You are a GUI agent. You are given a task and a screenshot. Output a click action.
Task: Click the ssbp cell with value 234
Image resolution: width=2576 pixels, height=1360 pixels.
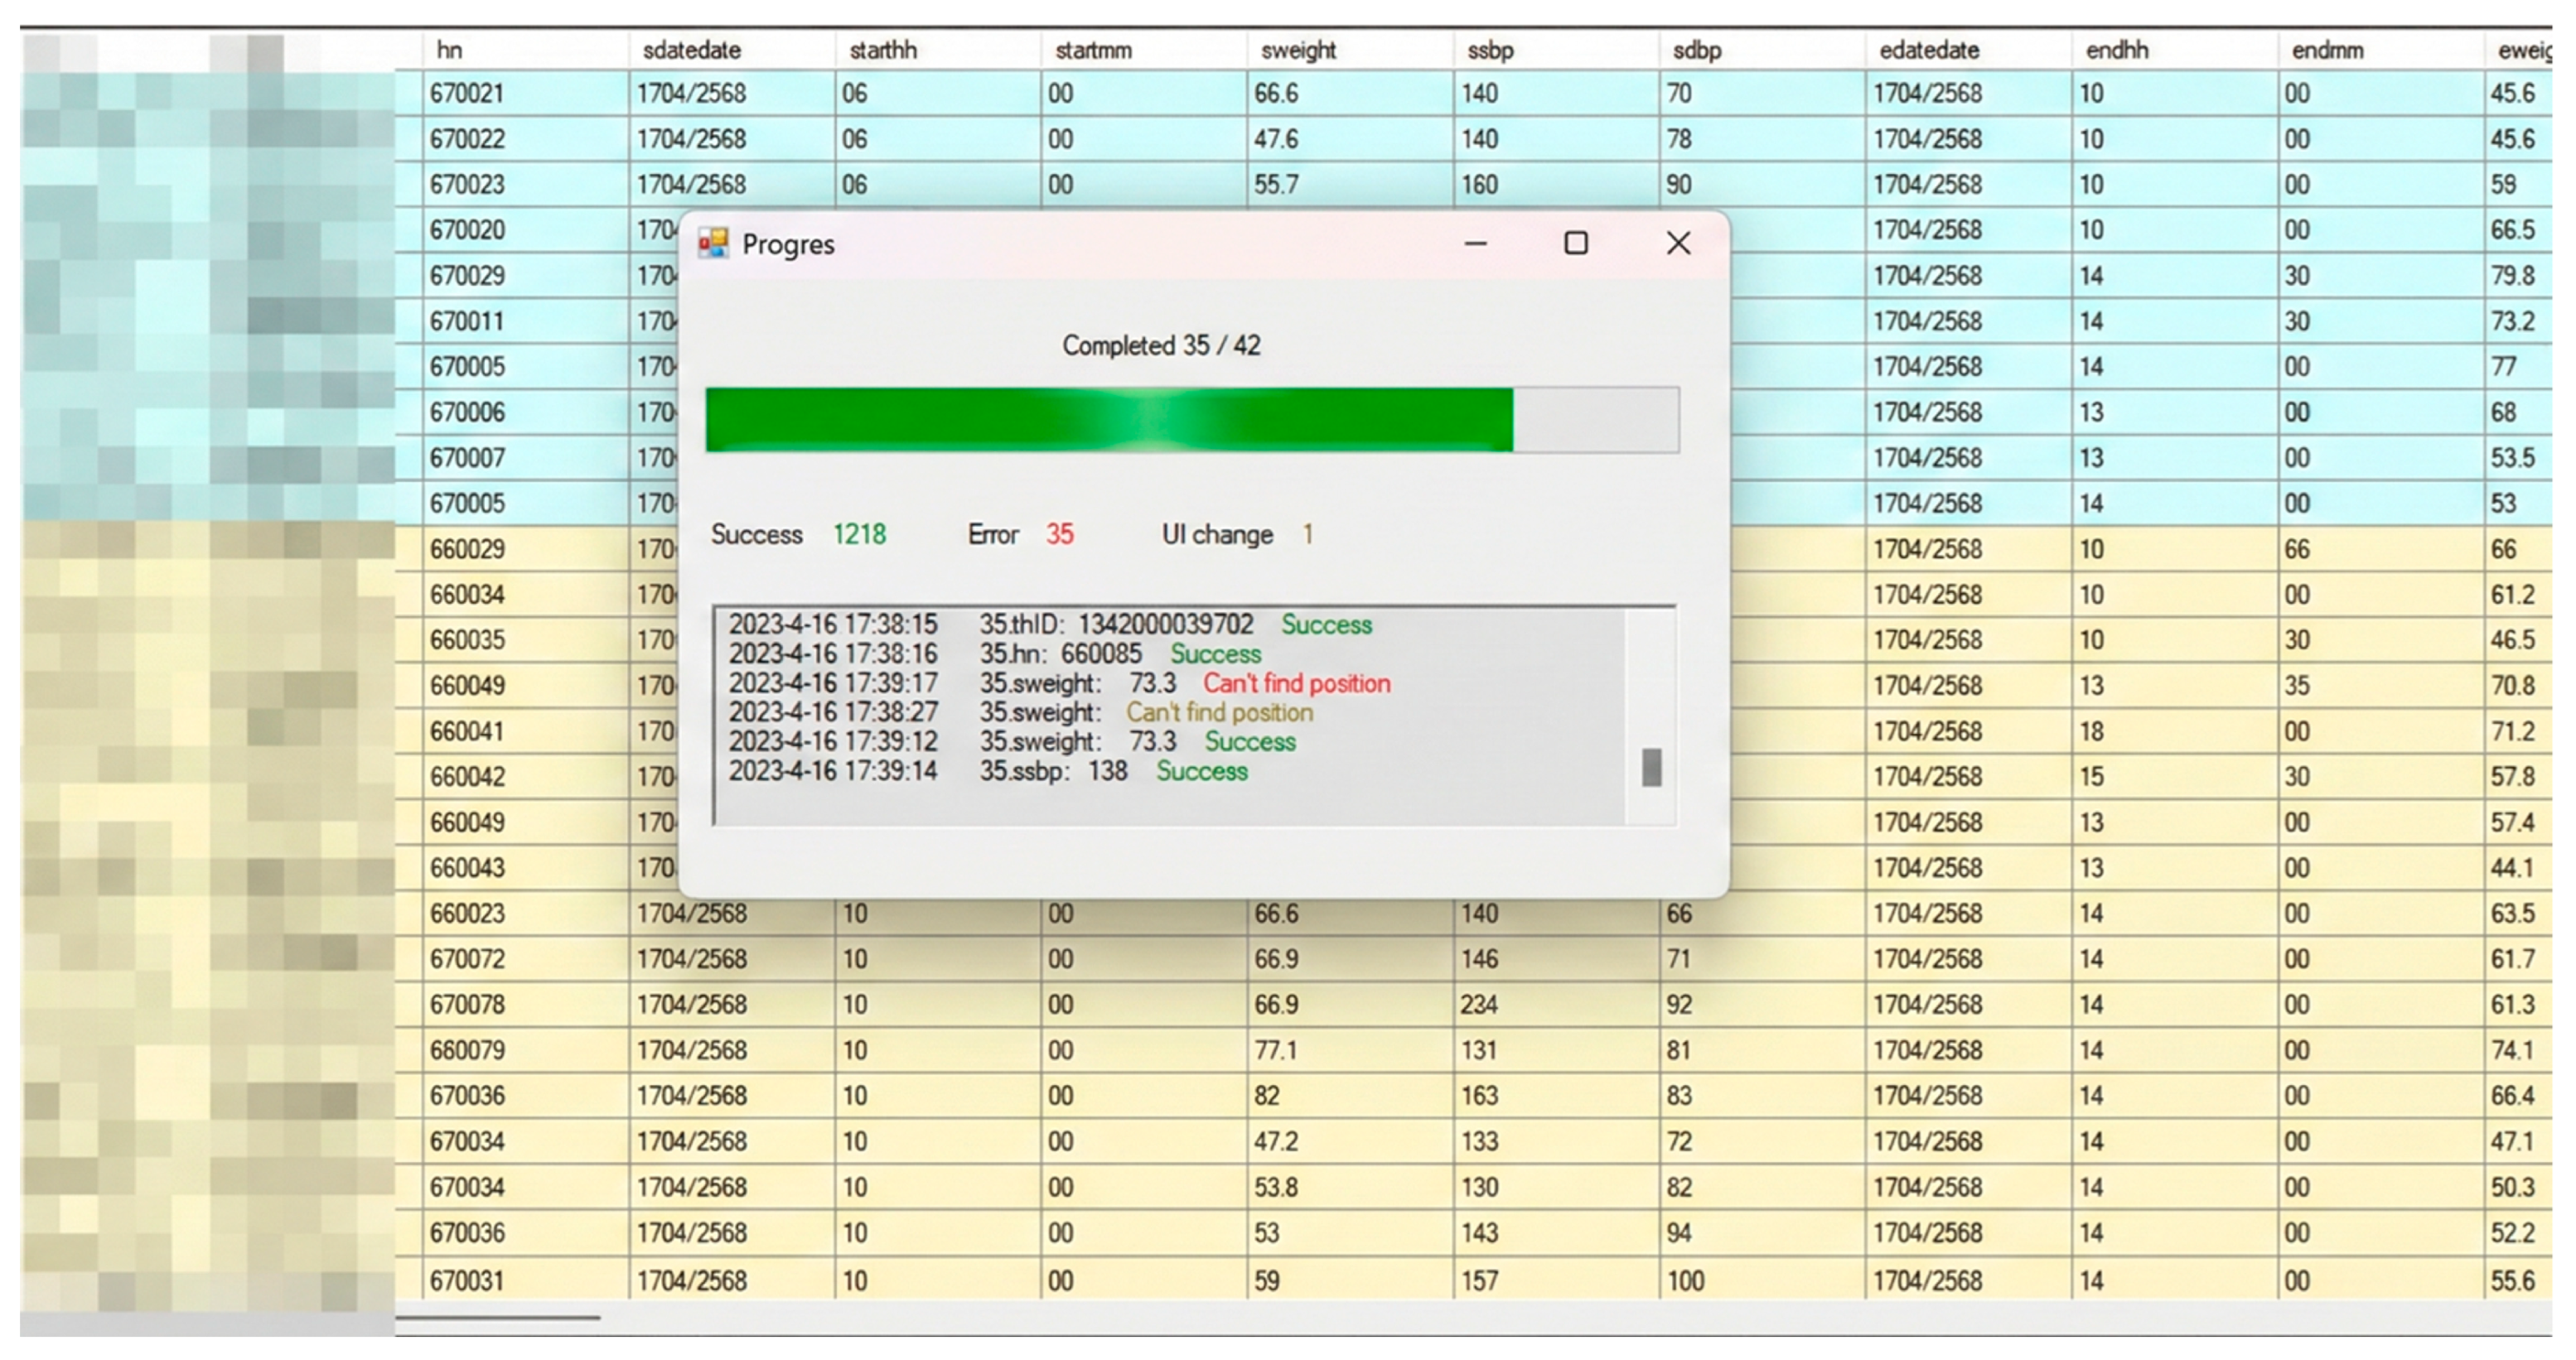(x=1478, y=1004)
